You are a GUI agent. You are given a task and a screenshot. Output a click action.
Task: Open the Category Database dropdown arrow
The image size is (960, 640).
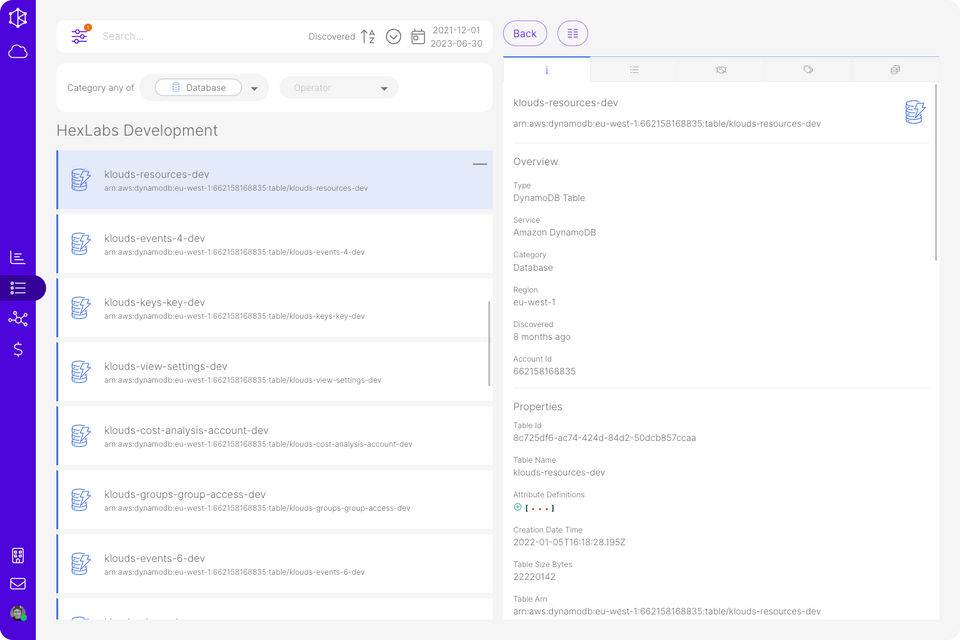tap(255, 88)
